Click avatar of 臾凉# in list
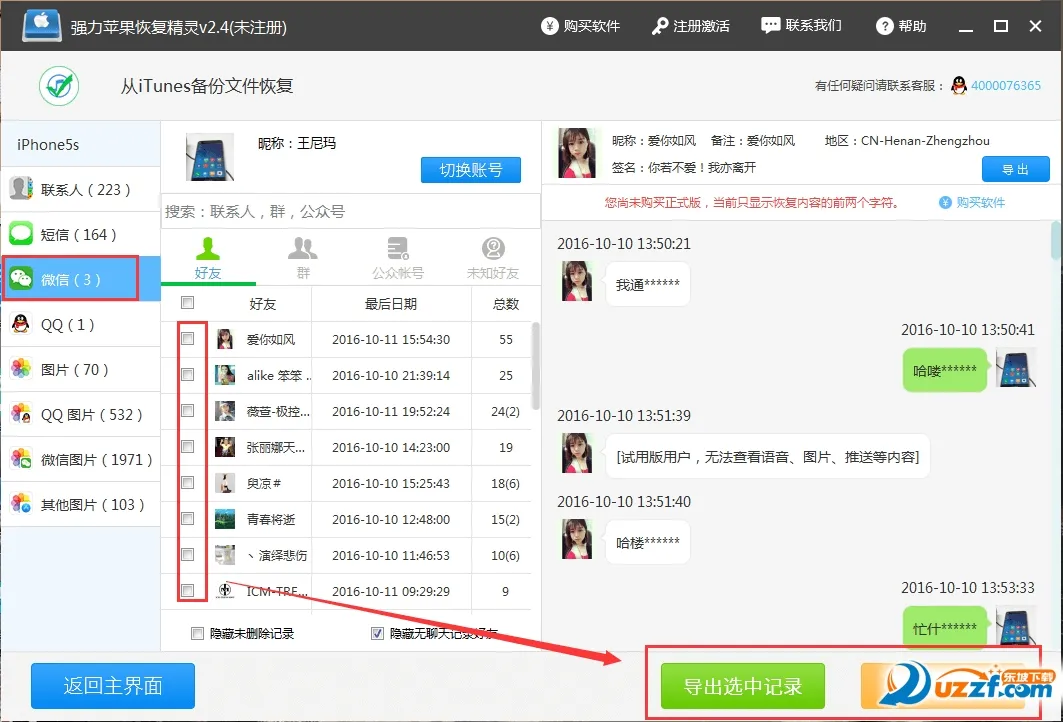The image size is (1063, 722). point(225,483)
